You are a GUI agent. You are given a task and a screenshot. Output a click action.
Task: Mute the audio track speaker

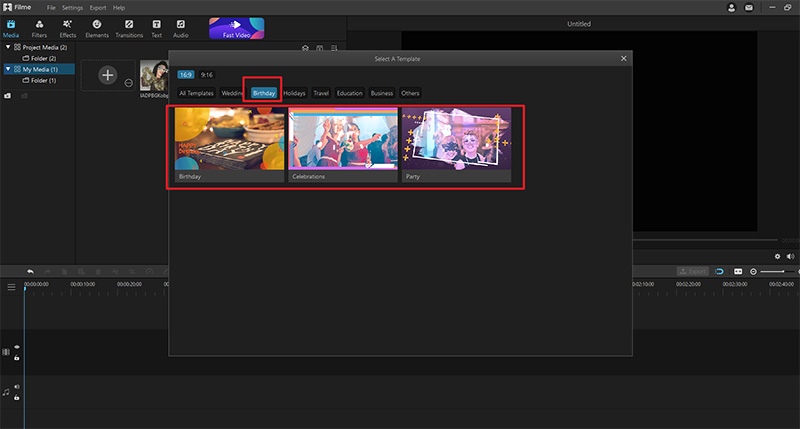tap(17, 387)
